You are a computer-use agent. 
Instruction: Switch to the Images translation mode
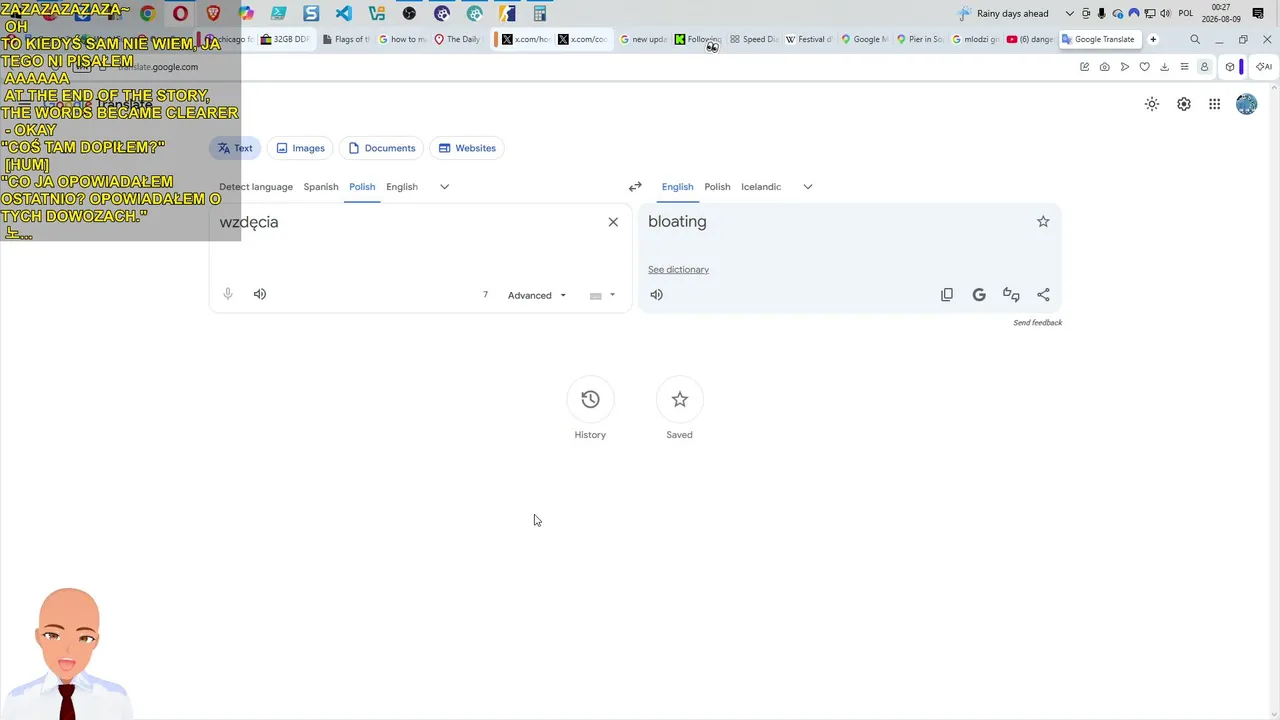[x=300, y=148]
